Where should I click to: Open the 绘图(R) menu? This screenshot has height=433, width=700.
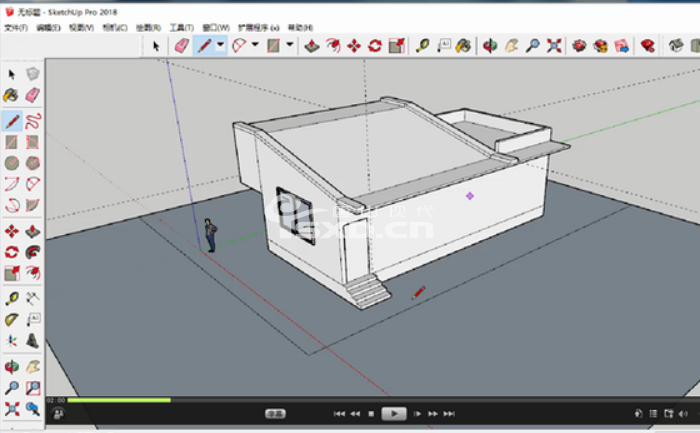click(x=148, y=28)
